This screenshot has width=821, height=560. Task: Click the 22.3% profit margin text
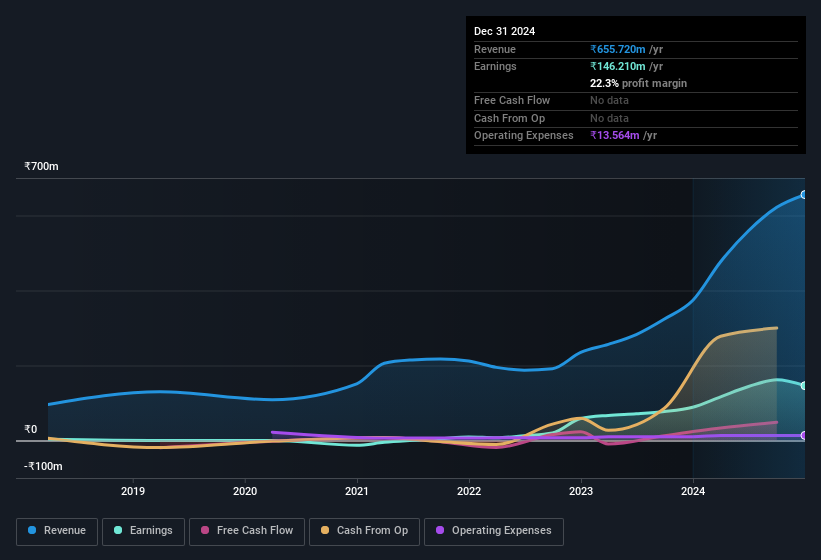pyautogui.click(x=638, y=83)
